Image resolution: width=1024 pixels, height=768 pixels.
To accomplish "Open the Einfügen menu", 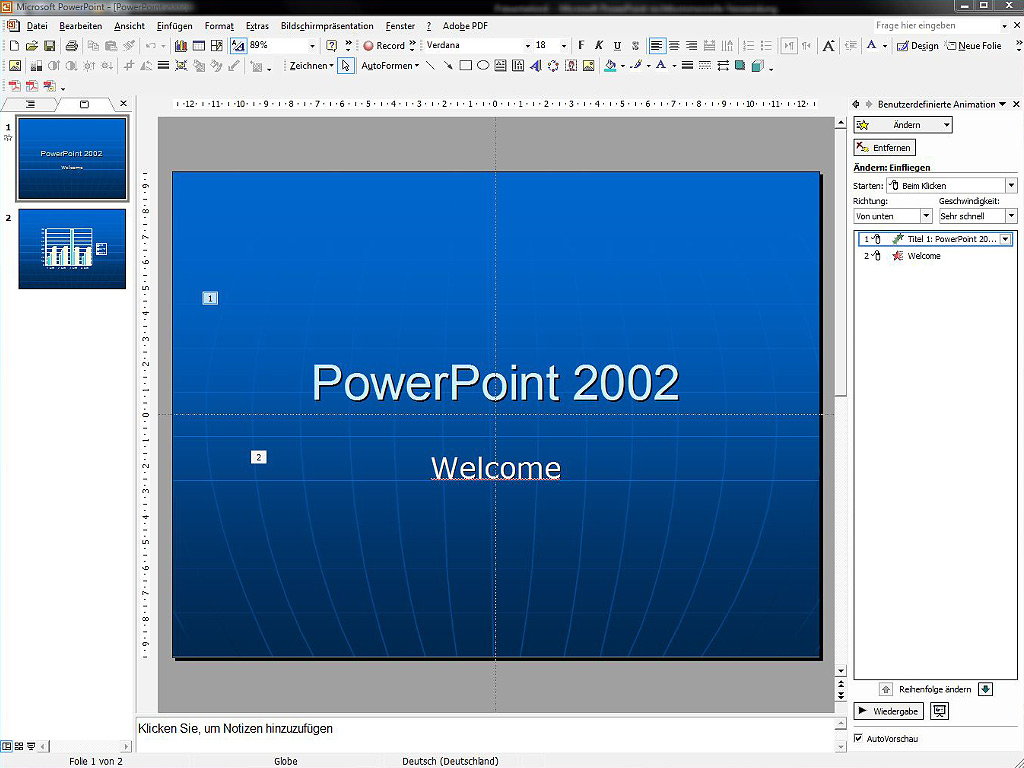I will (x=174, y=26).
